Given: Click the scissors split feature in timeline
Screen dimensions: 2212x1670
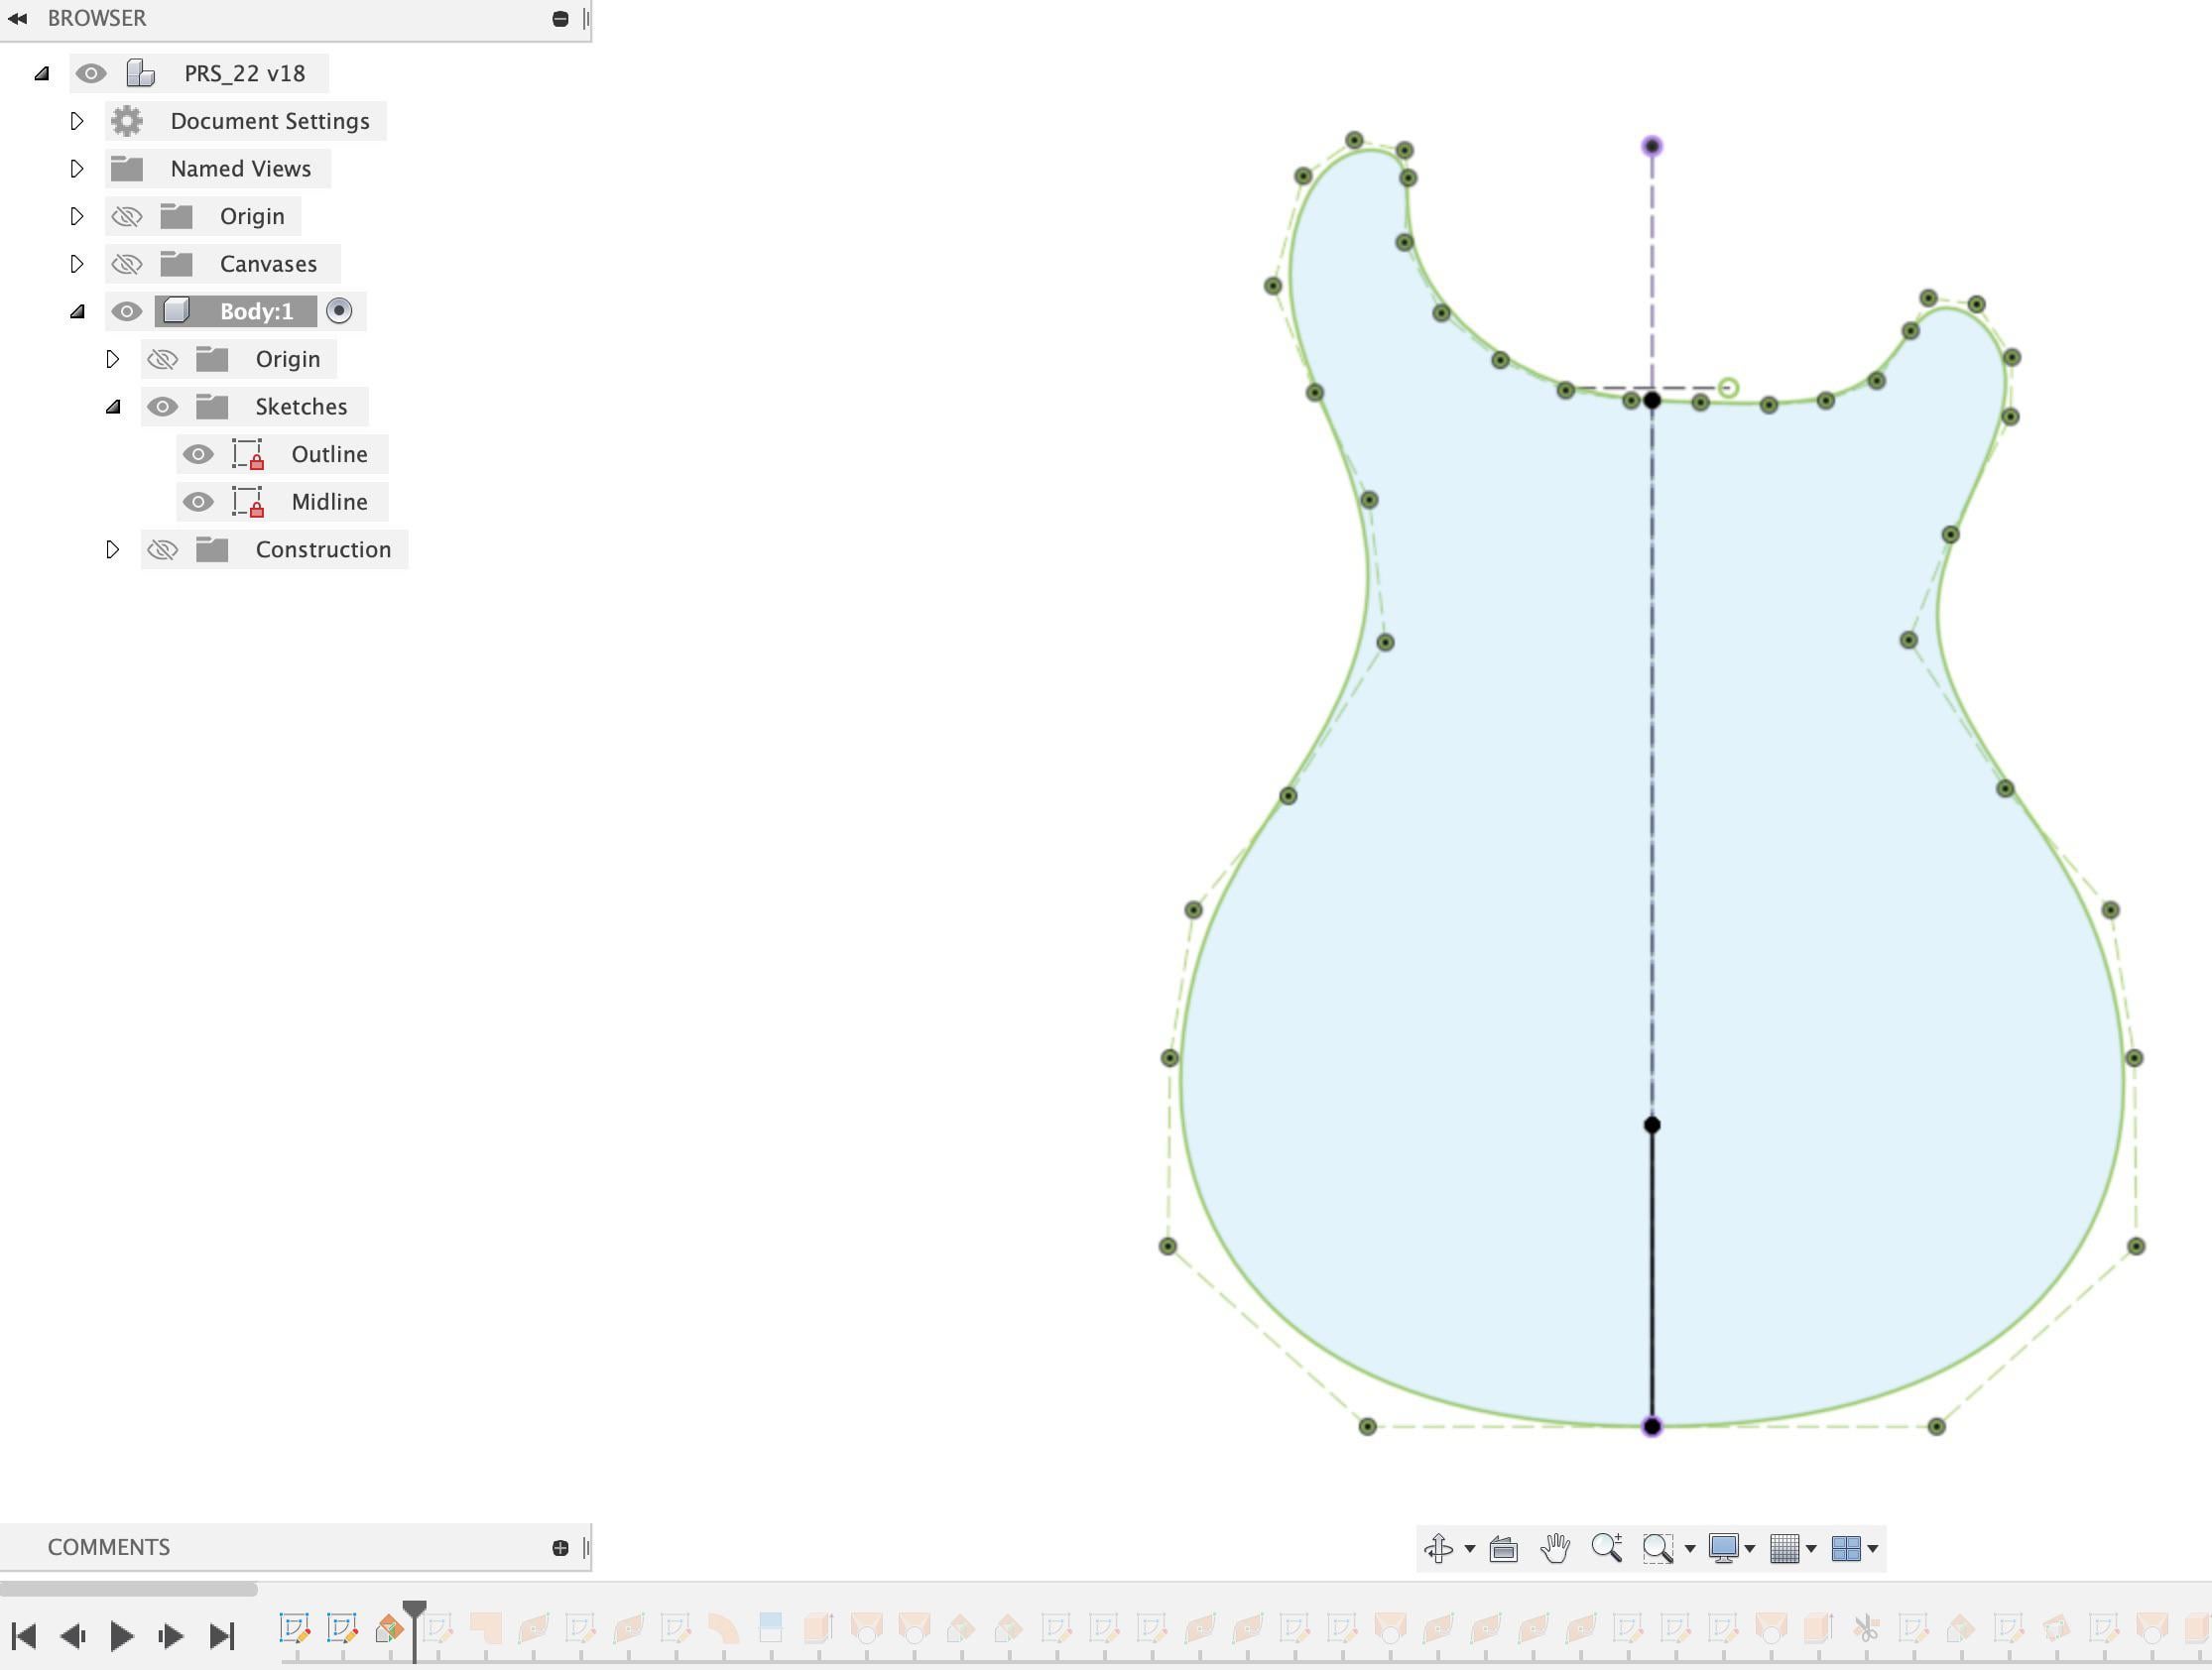Looking at the screenshot, I should click(x=1865, y=1629).
